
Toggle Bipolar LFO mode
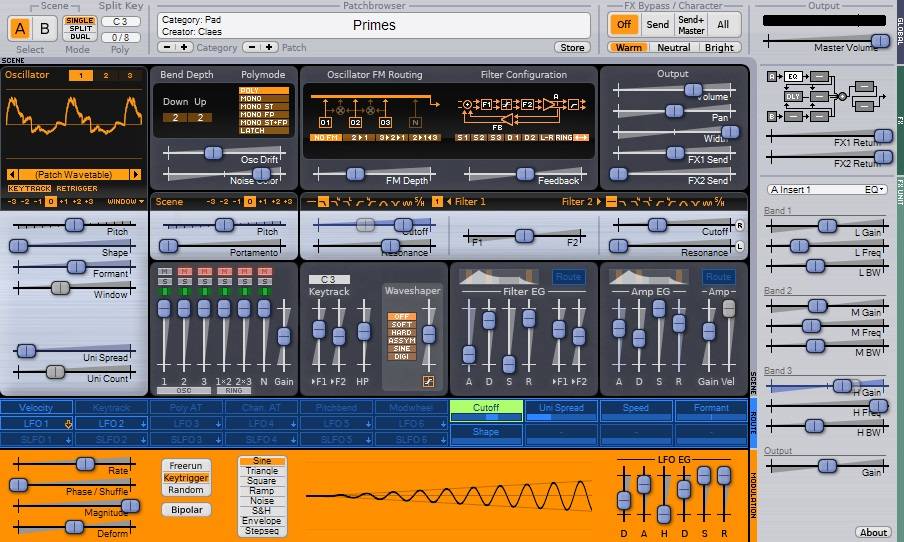(186, 510)
